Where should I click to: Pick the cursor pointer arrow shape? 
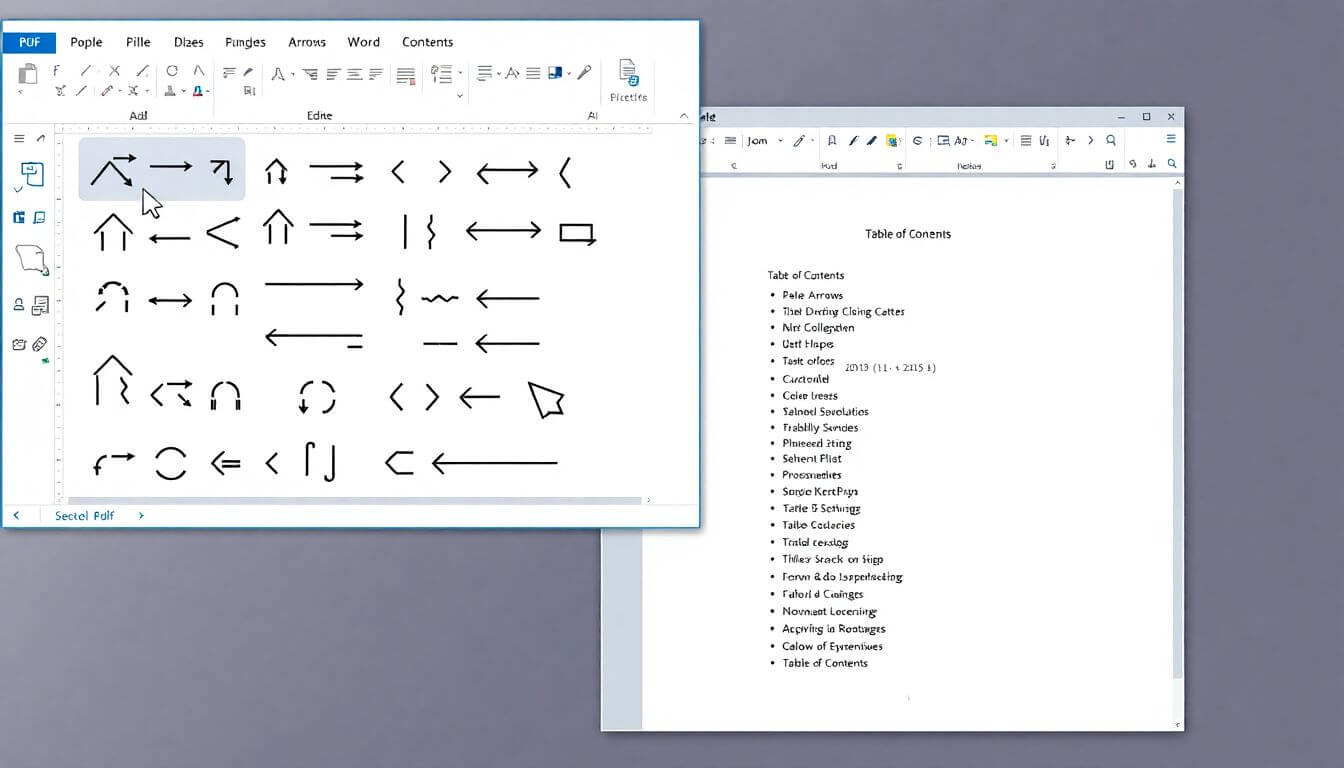click(546, 399)
